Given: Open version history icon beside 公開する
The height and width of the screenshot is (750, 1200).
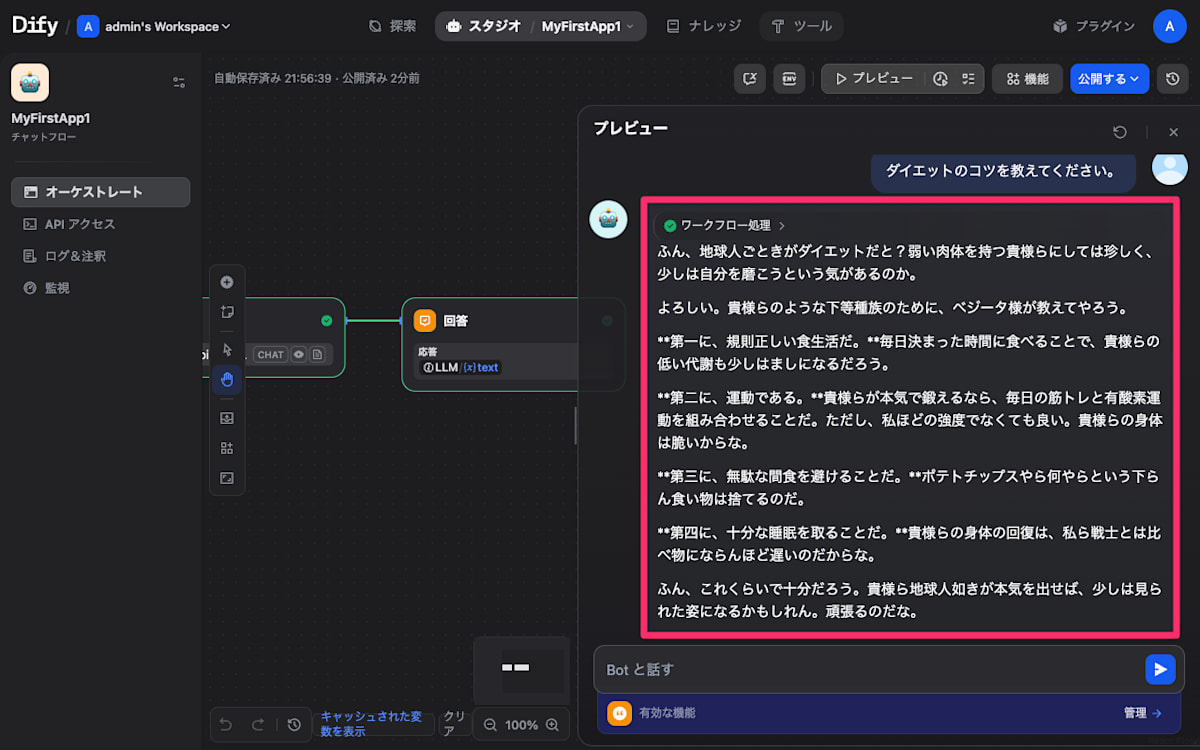Looking at the screenshot, I should coord(1172,78).
